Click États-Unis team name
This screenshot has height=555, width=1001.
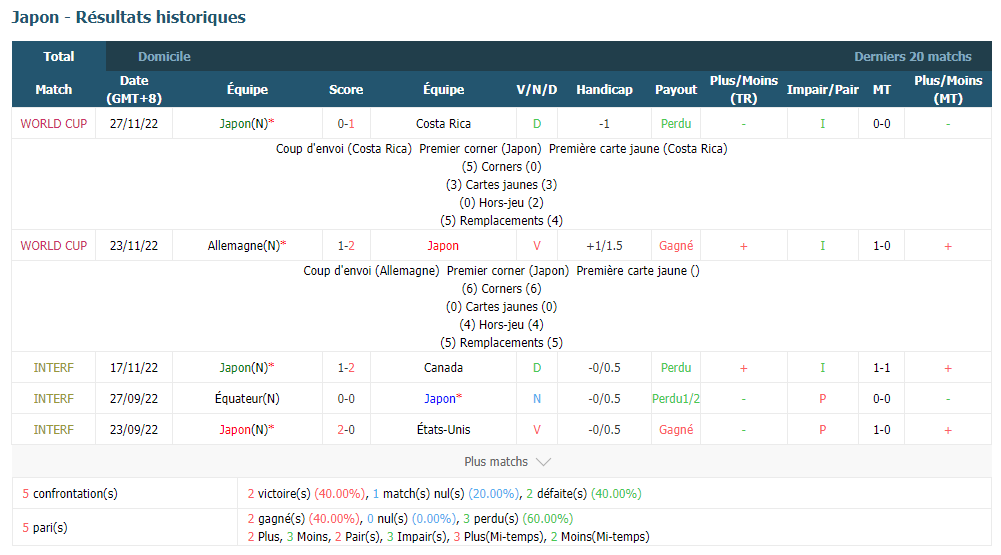[443, 429]
